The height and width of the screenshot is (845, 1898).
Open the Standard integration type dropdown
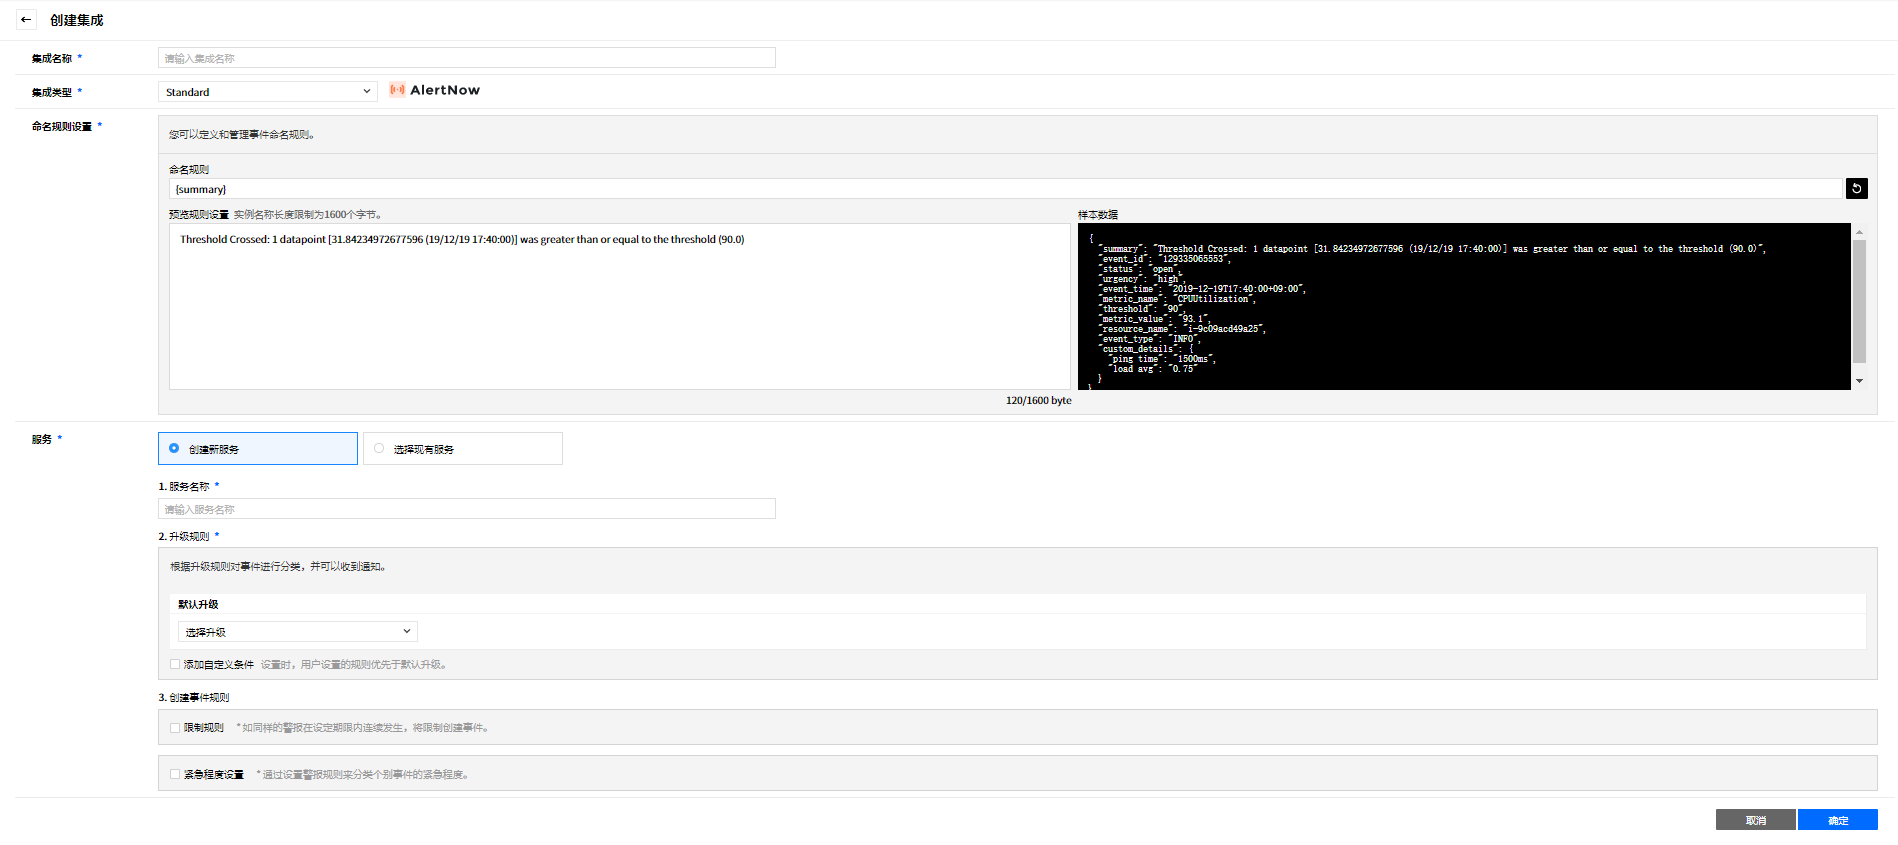[267, 92]
